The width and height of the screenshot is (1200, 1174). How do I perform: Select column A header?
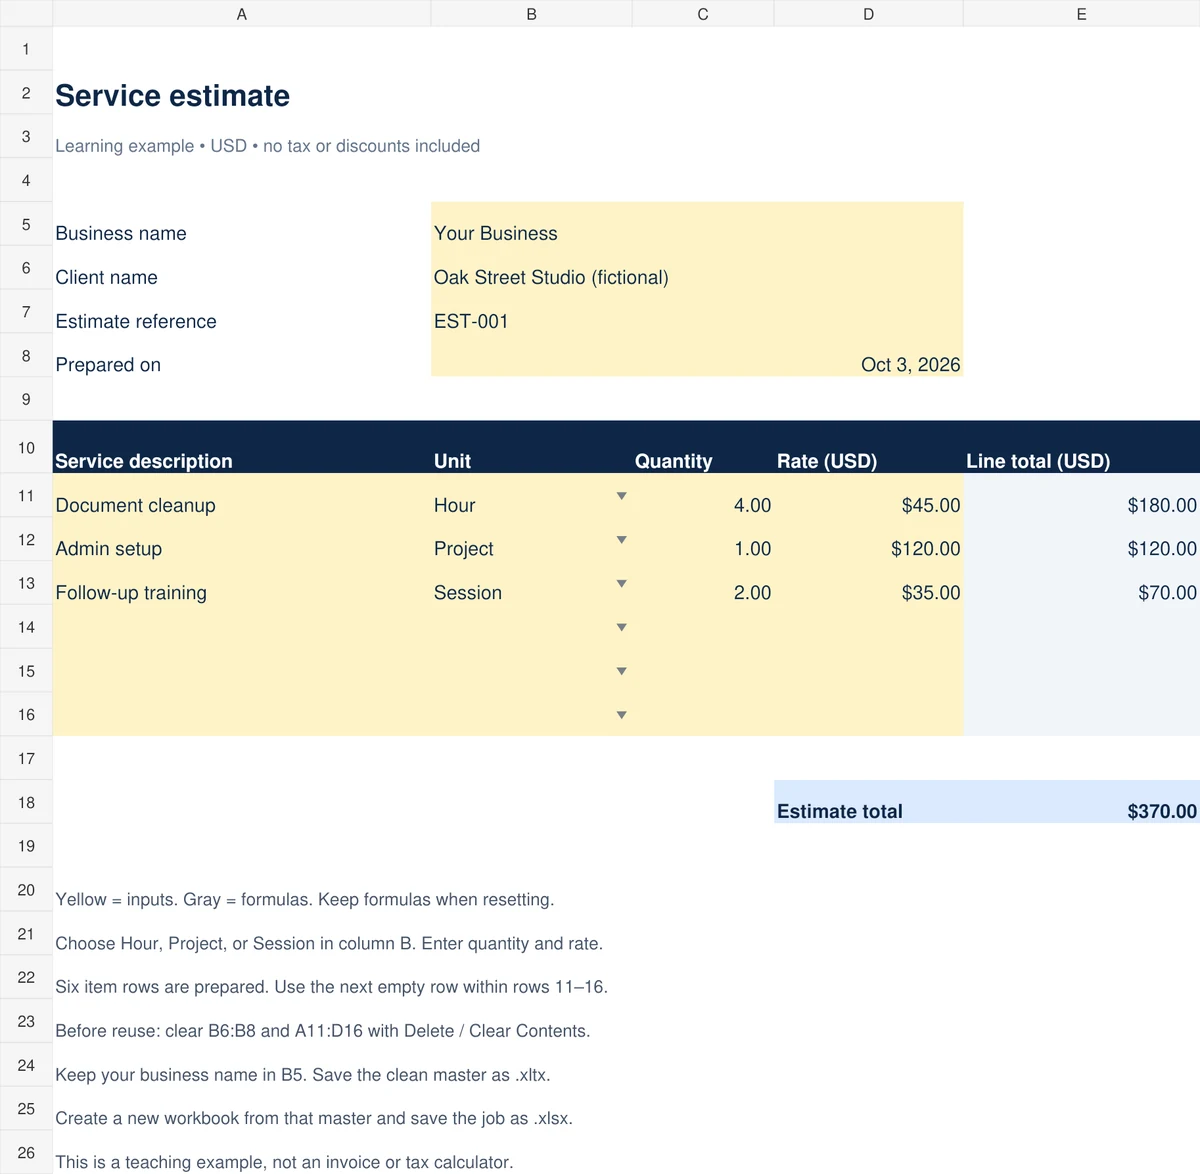tap(242, 14)
